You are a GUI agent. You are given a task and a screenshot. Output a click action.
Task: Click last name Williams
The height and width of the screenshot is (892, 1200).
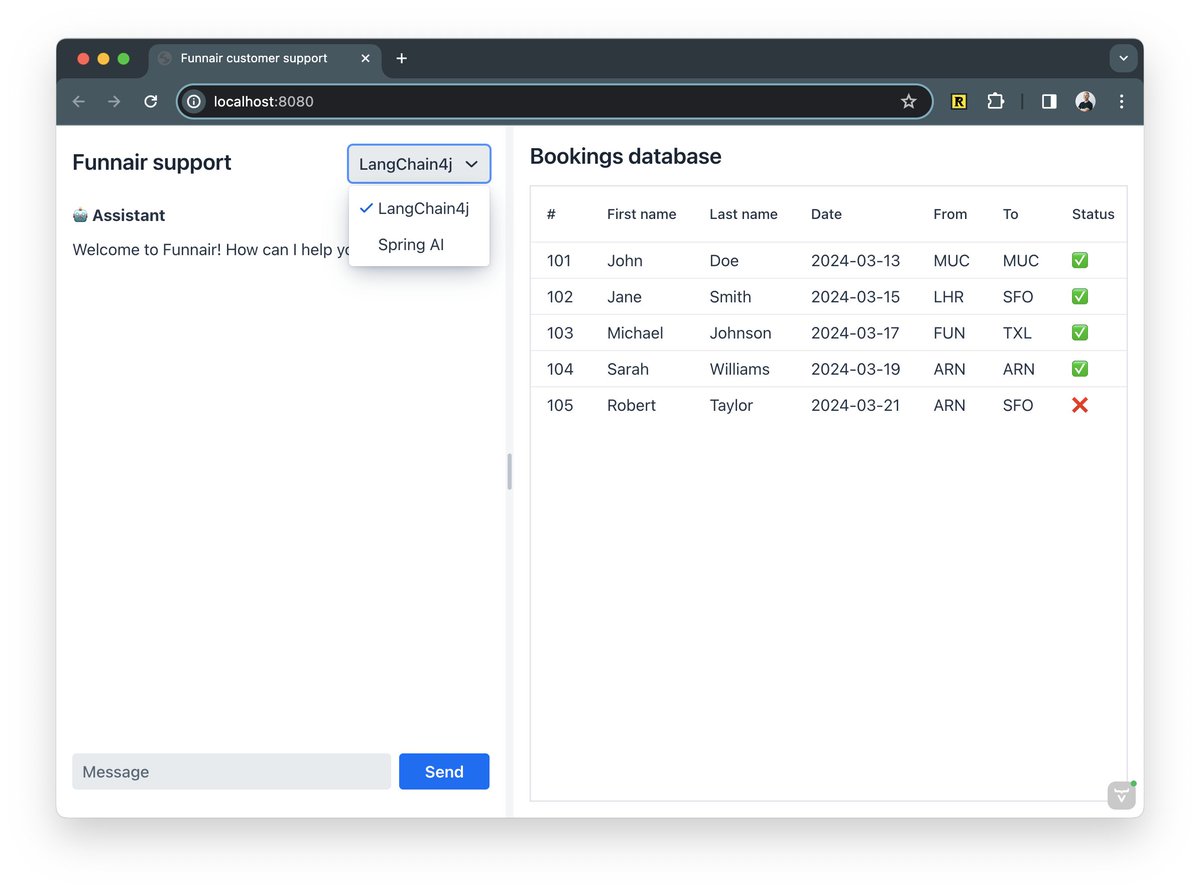point(739,368)
